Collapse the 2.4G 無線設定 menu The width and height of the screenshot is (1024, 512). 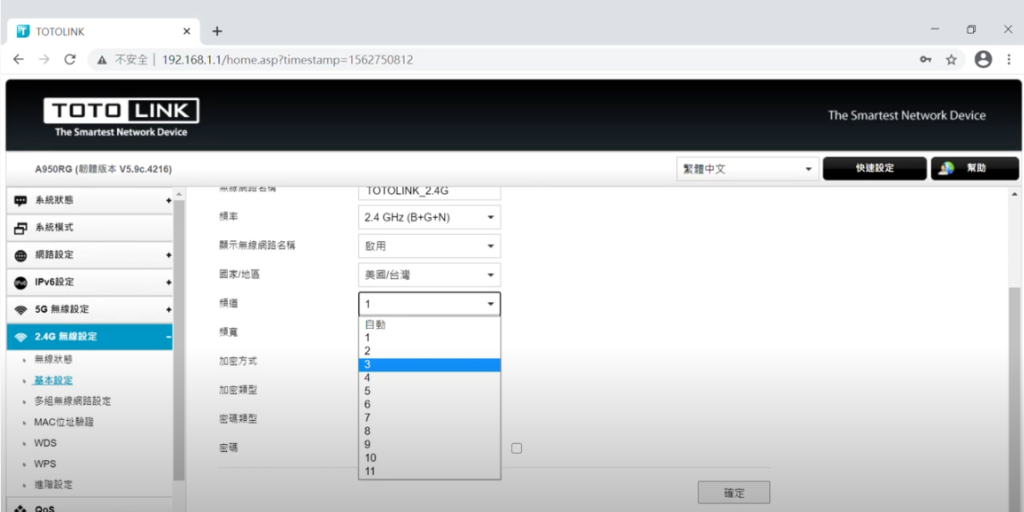(x=168, y=337)
